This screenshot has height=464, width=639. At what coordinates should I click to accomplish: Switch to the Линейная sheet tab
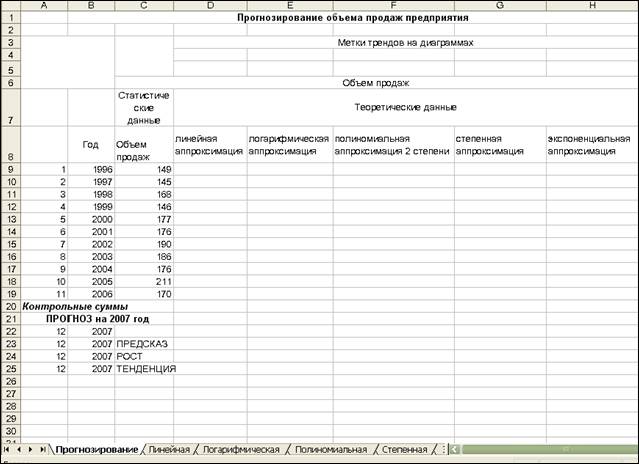pyautogui.click(x=169, y=449)
